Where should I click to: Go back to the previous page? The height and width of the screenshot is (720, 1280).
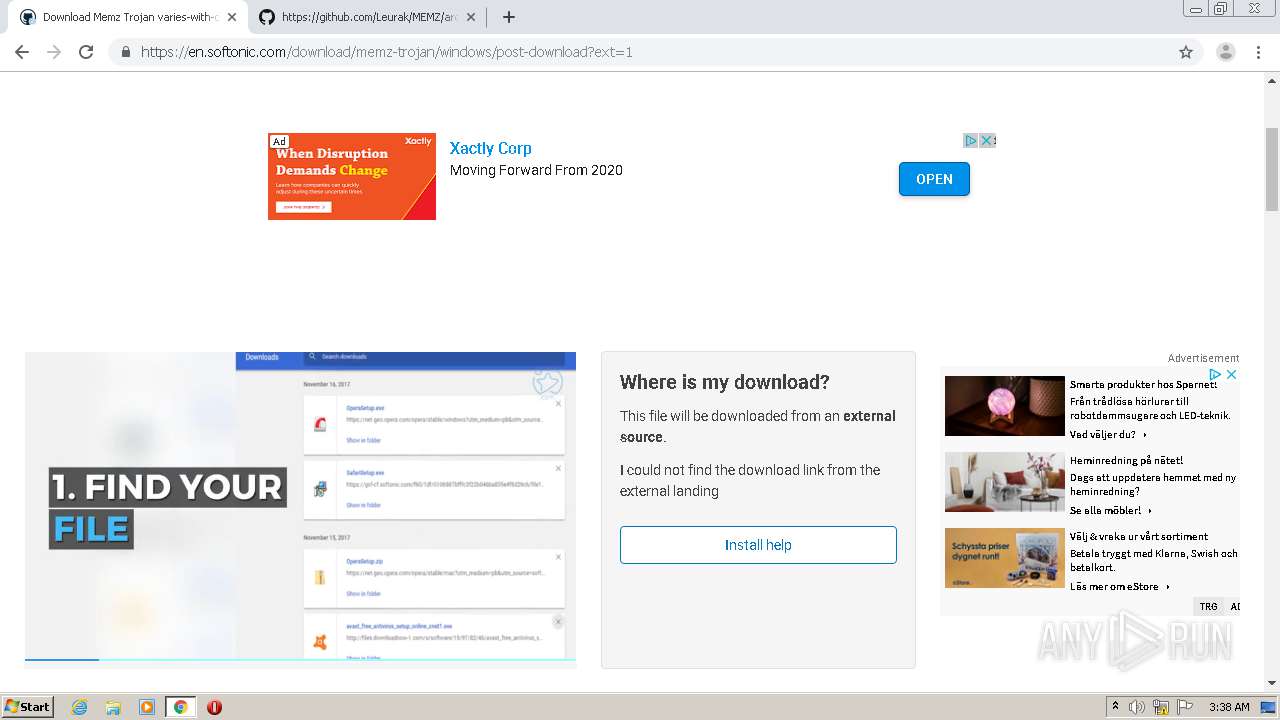click(x=22, y=52)
